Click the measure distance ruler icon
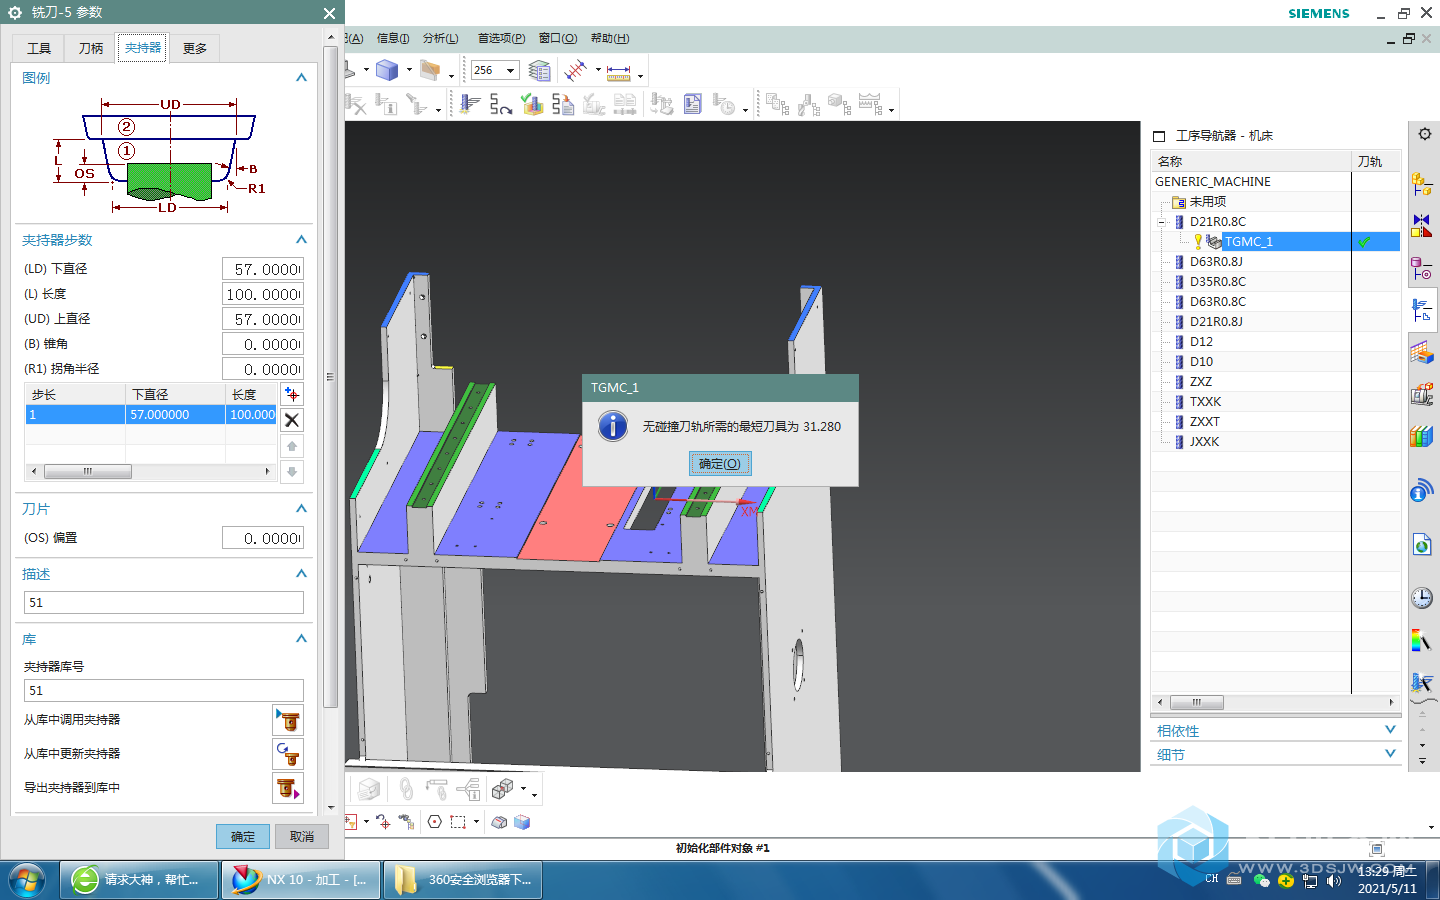 coord(619,71)
